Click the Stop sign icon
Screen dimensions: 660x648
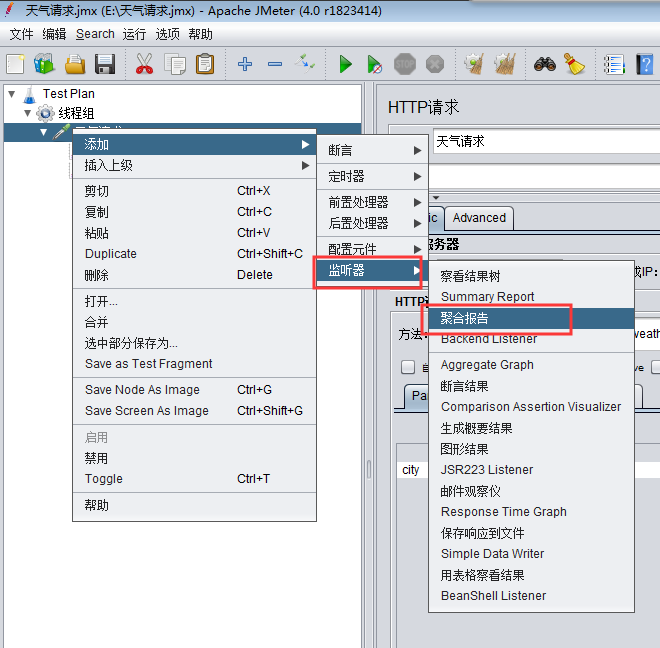click(405, 64)
